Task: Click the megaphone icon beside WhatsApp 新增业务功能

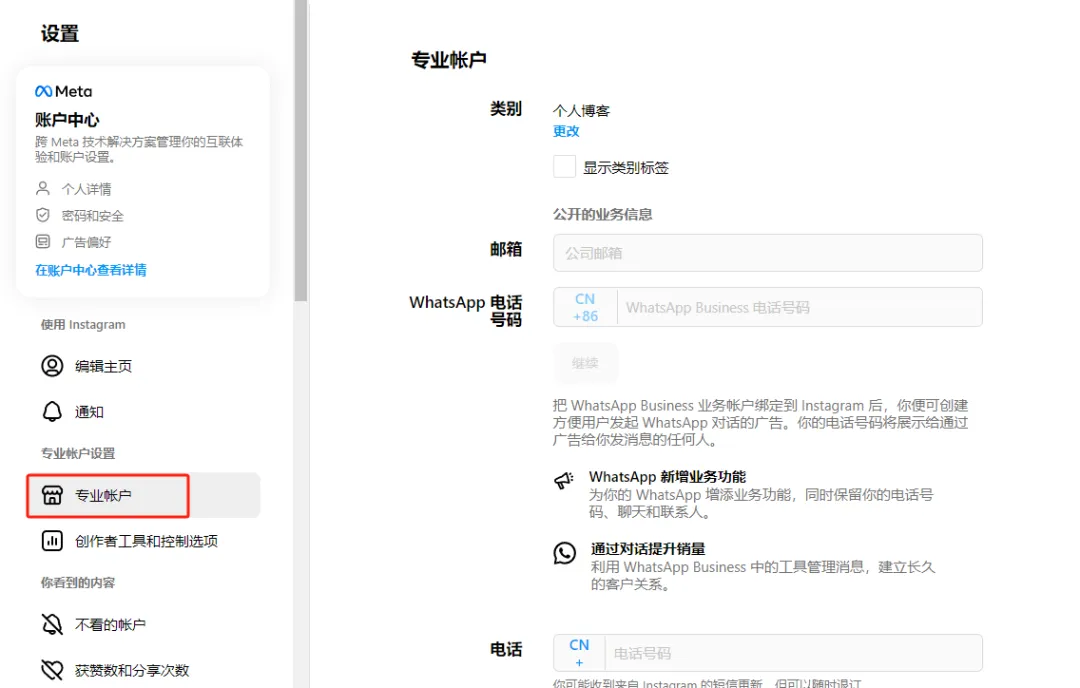Action: coord(564,480)
